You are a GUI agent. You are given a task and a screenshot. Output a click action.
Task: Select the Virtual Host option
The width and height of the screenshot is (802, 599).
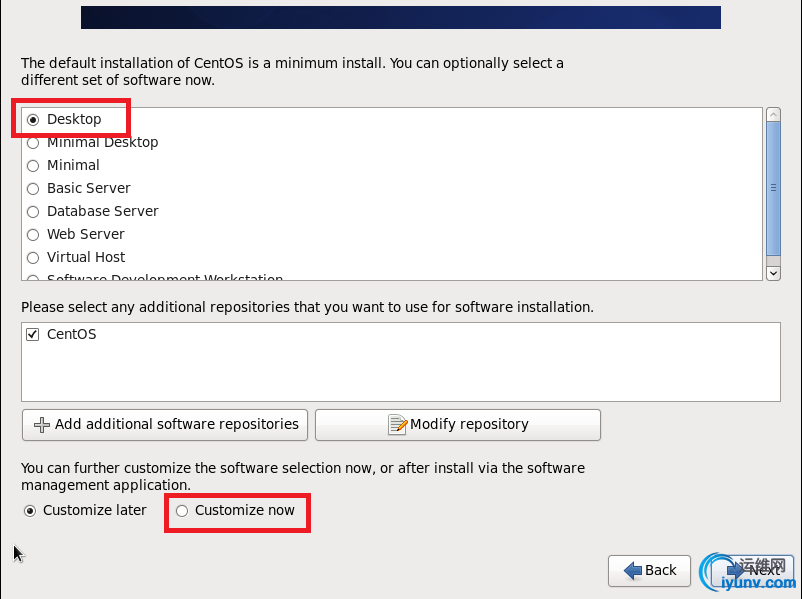[33, 257]
